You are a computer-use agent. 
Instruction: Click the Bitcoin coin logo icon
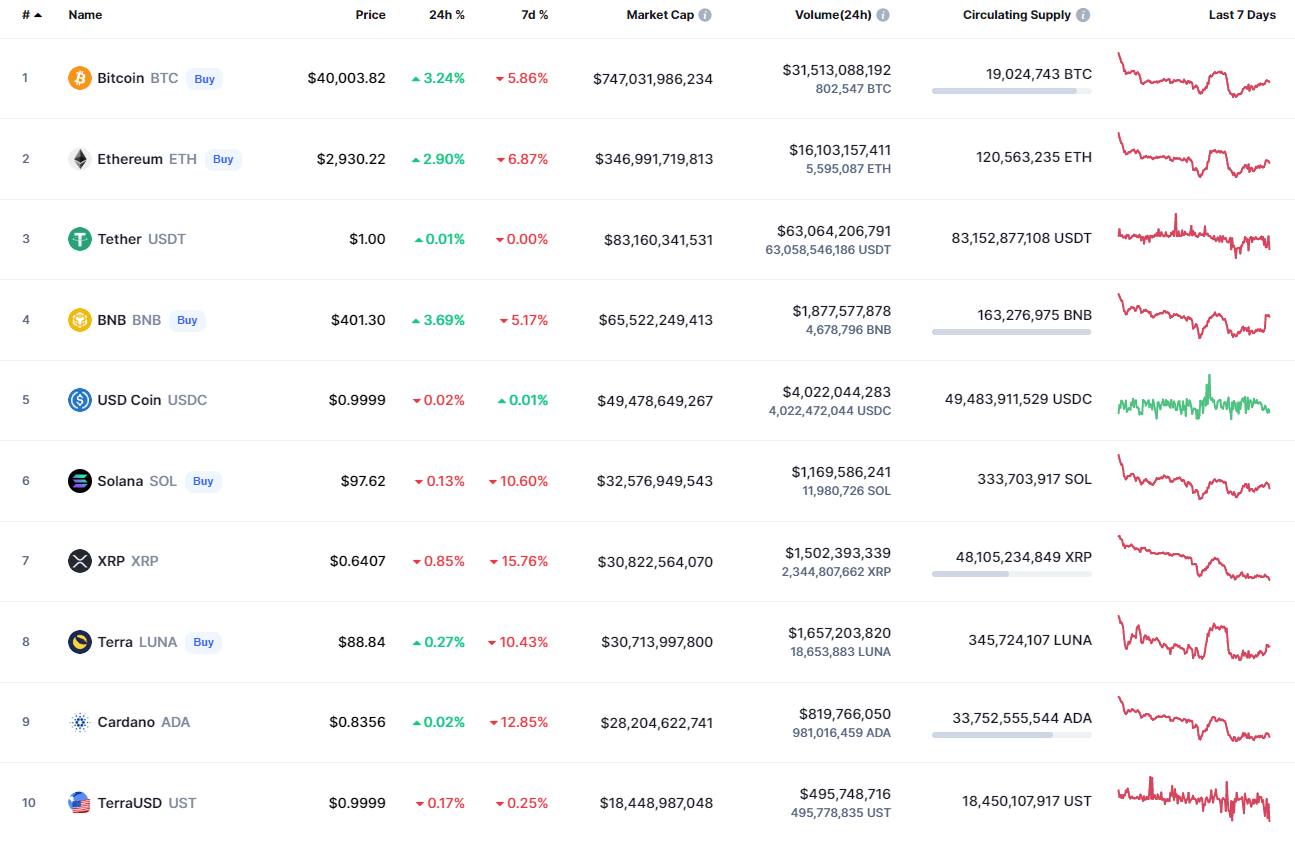tap(80, 78)
